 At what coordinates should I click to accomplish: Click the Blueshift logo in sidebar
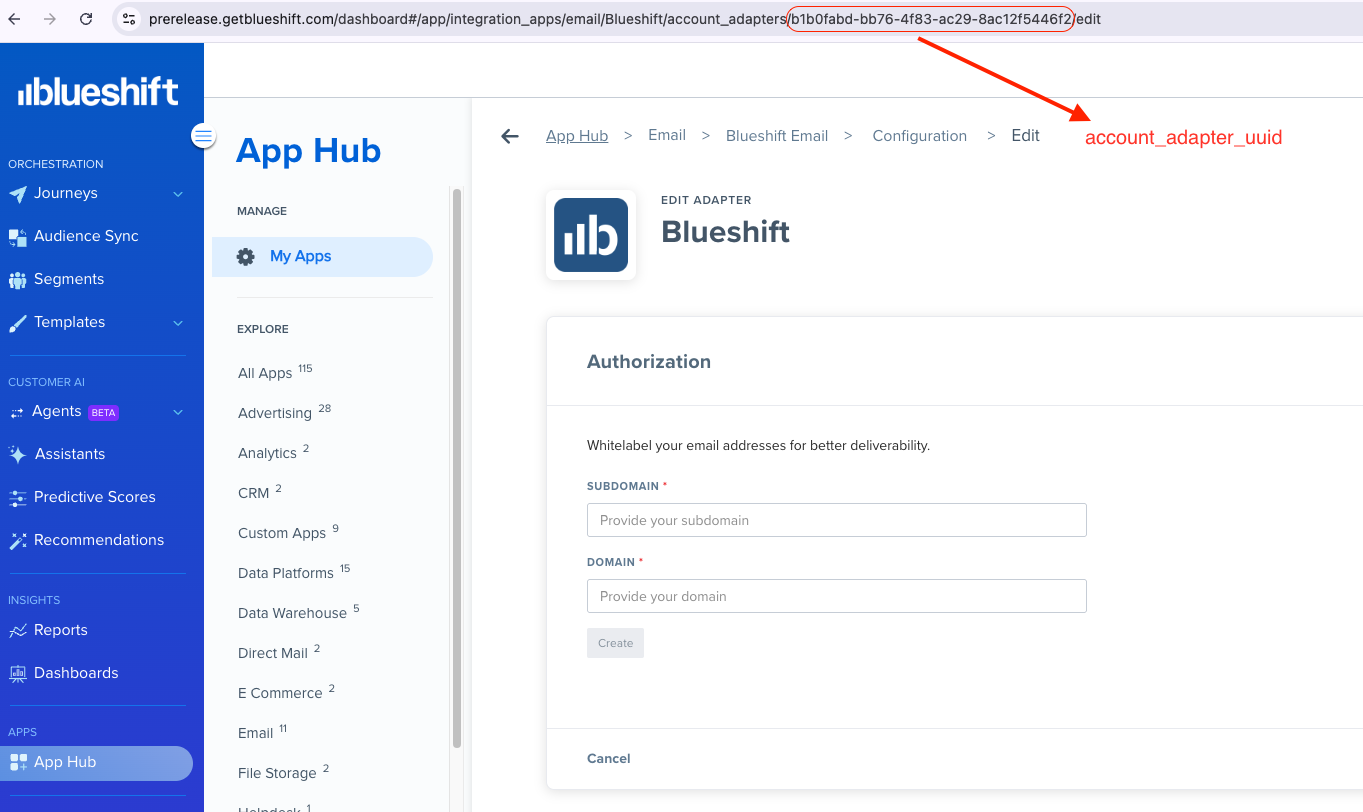click(98, 92)
